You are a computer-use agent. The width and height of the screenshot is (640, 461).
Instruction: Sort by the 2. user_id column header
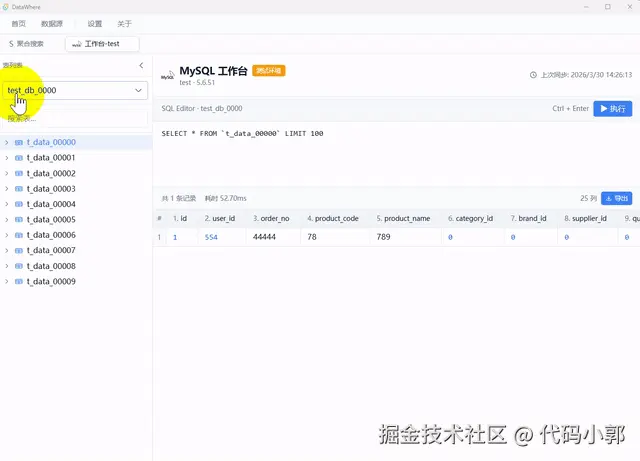coord(220,218)
